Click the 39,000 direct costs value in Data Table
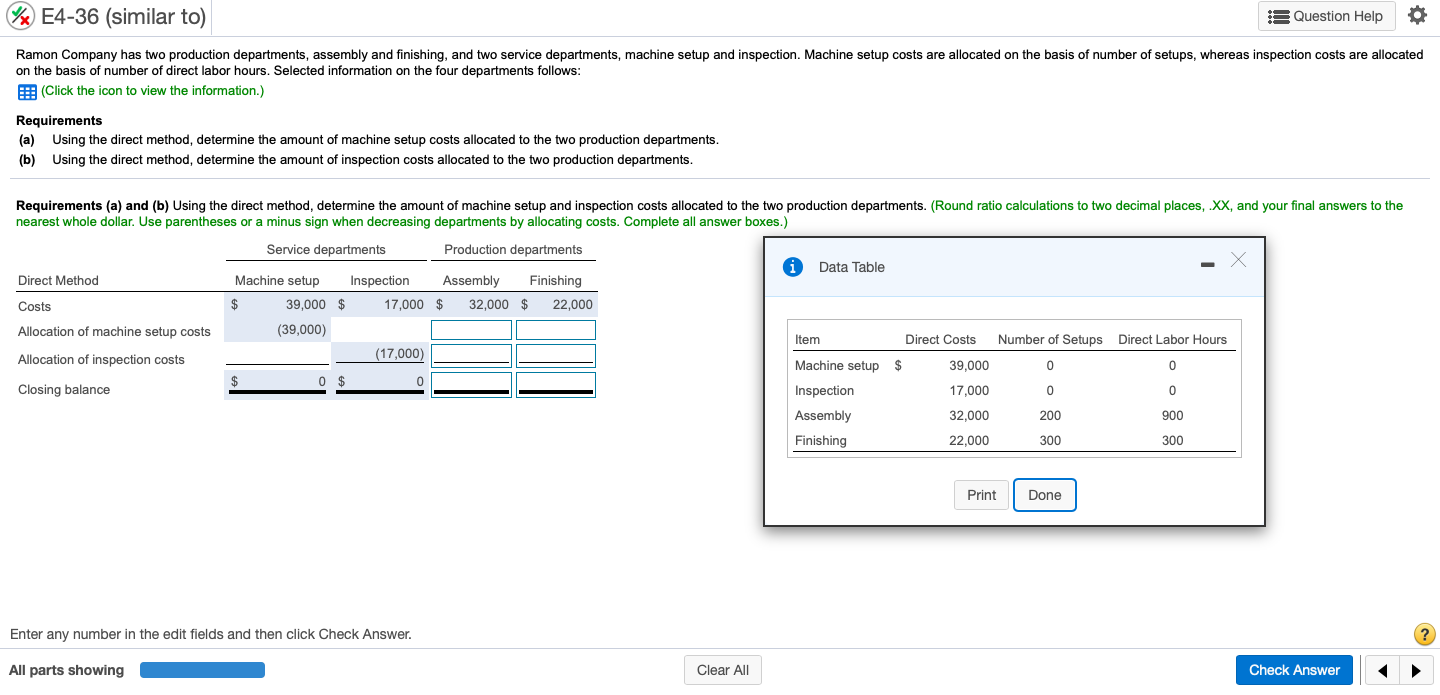The width and height of the screenshot is (1440, 695). pos(969,365)
